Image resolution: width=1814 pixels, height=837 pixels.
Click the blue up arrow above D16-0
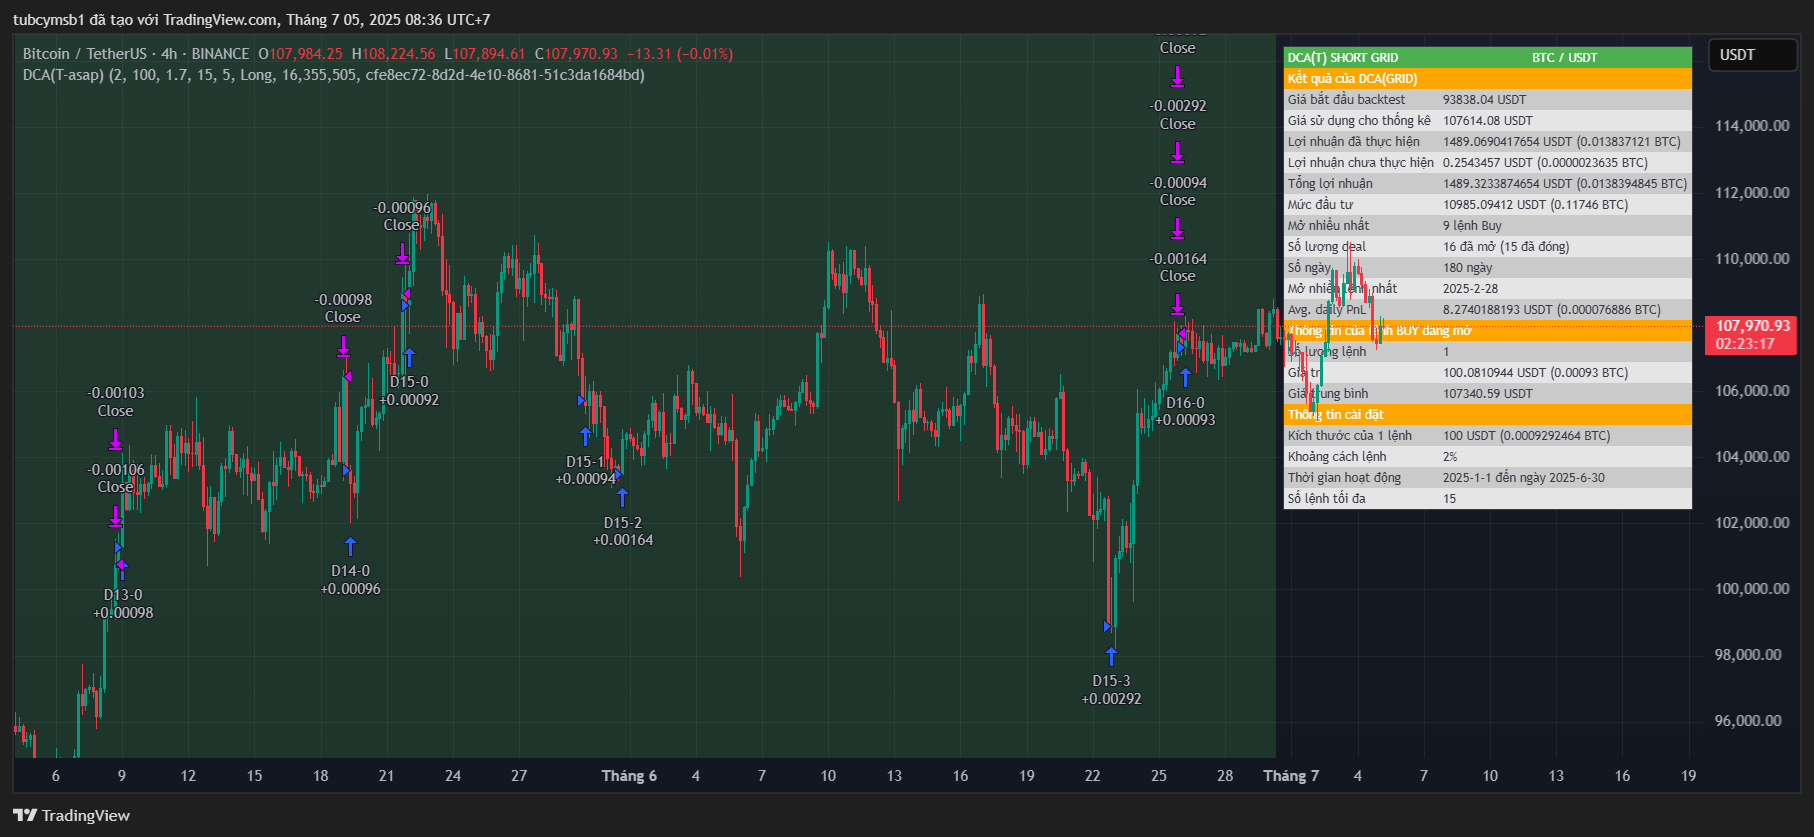point(1185,377)
